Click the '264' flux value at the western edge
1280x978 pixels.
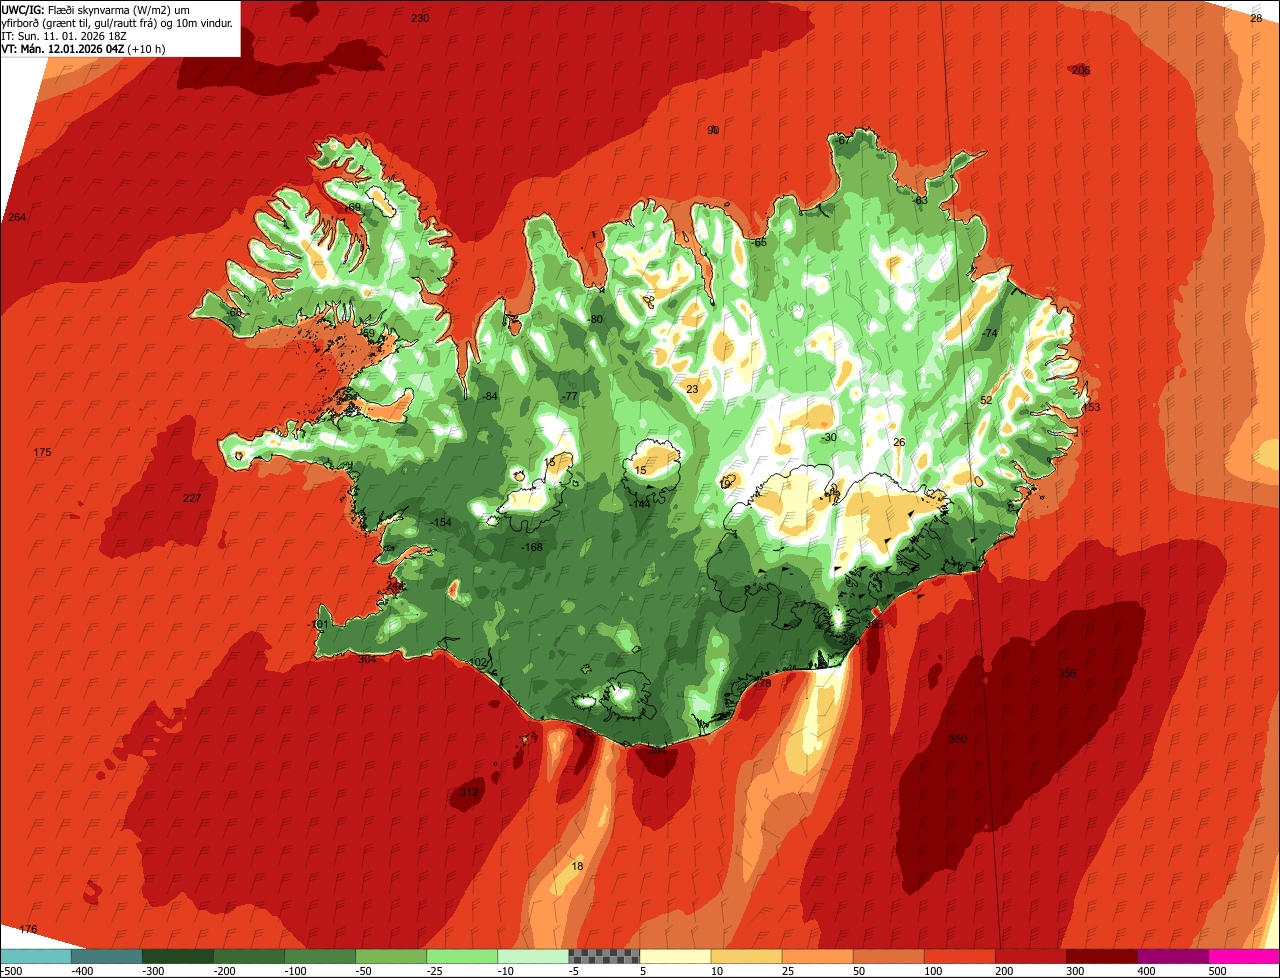[16, 217]
